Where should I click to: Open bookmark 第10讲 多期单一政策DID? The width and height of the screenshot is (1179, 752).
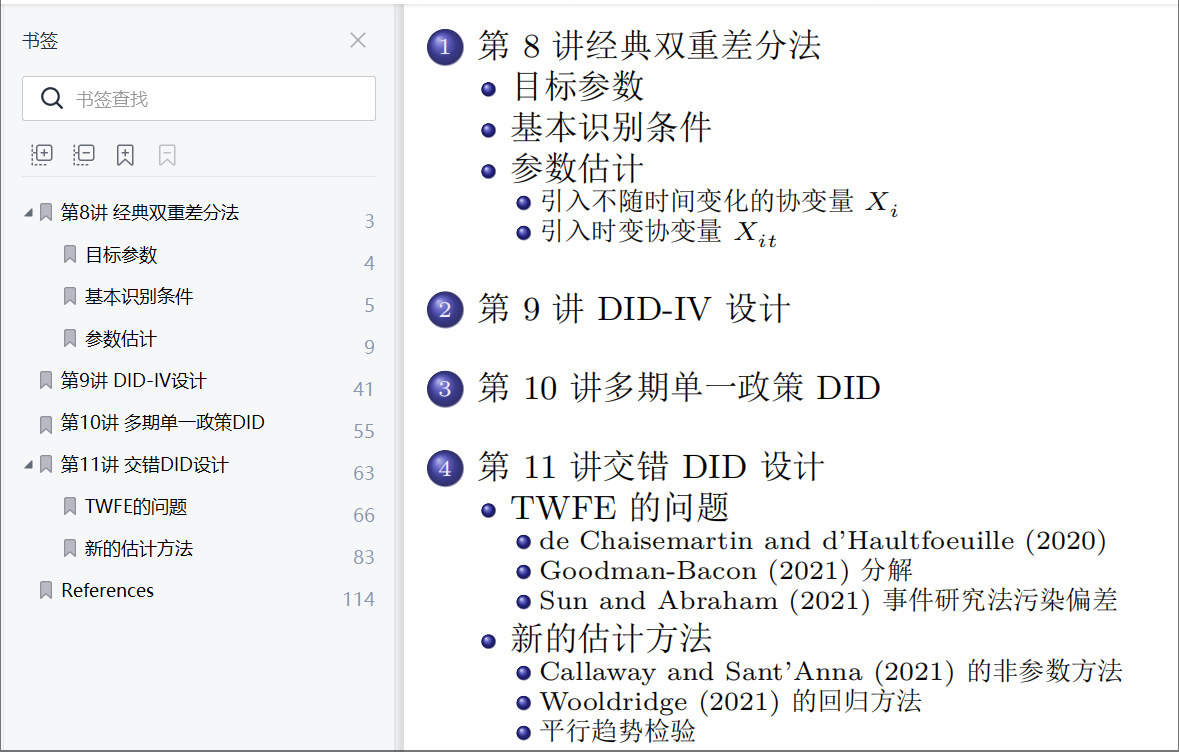click(x=162, y=423)
